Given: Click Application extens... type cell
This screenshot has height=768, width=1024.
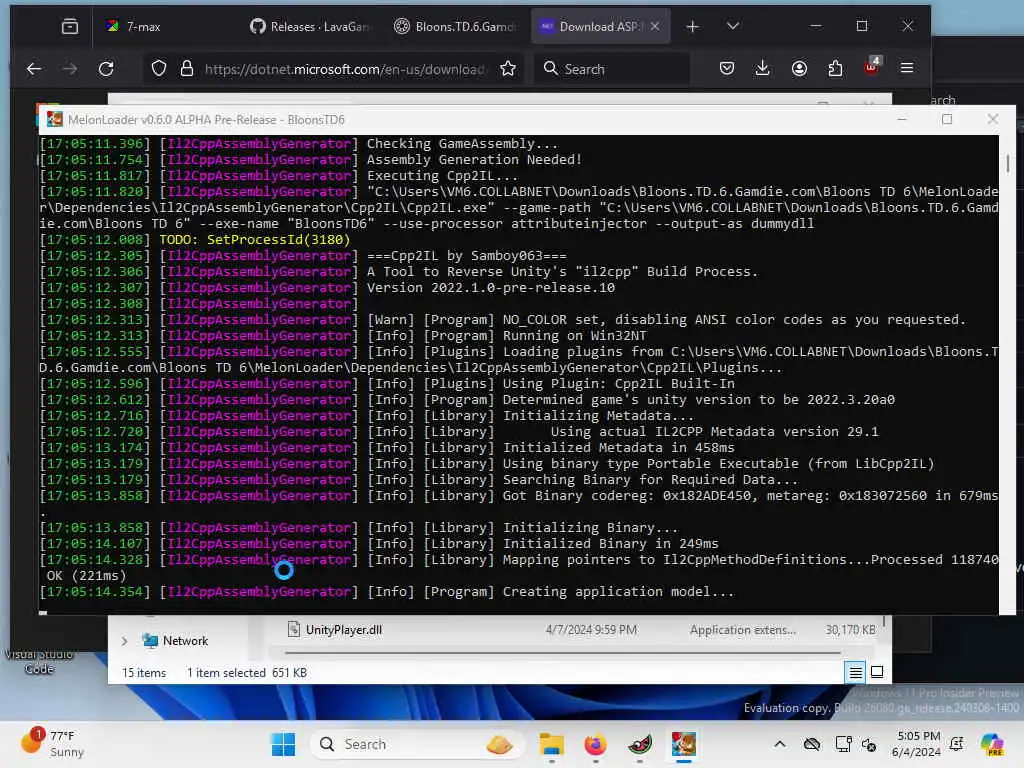Looking at the screenshot, I should [743, 630].
